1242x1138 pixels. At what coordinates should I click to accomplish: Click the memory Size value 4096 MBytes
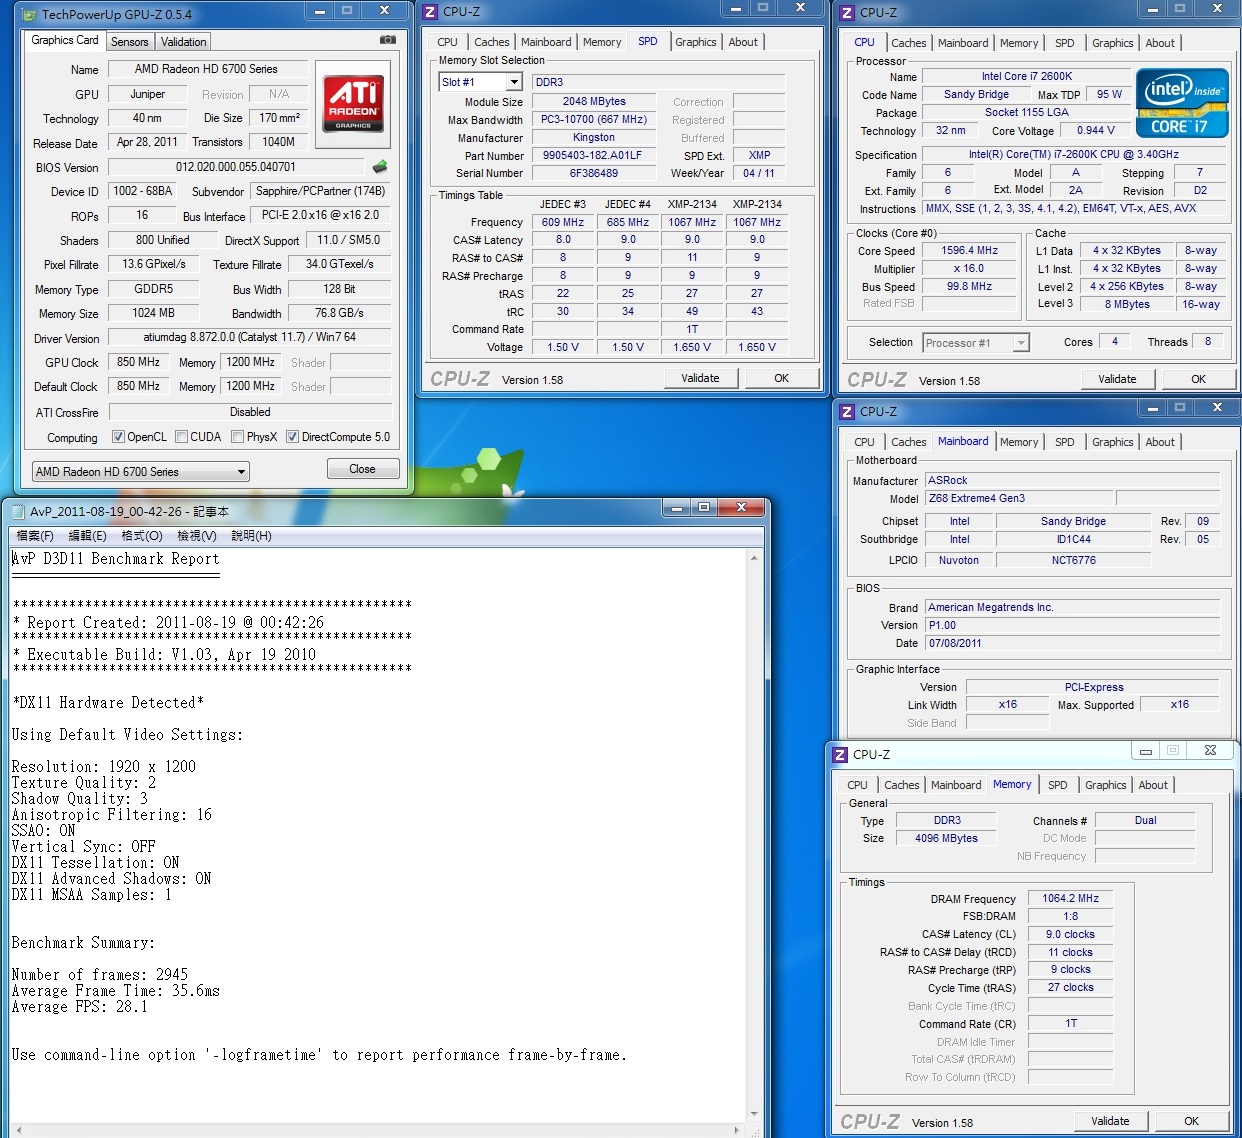coord(946,838)
